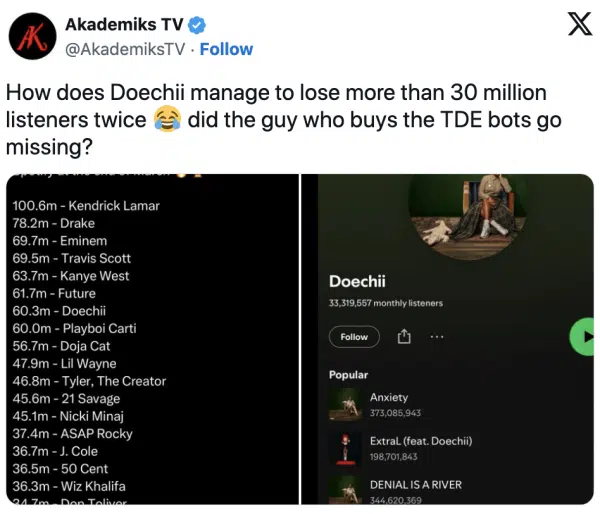This screenshot has width=600, height=514.
Task: Click the Follow button on Doechii's Spotify page
Action: click(354, 337)
